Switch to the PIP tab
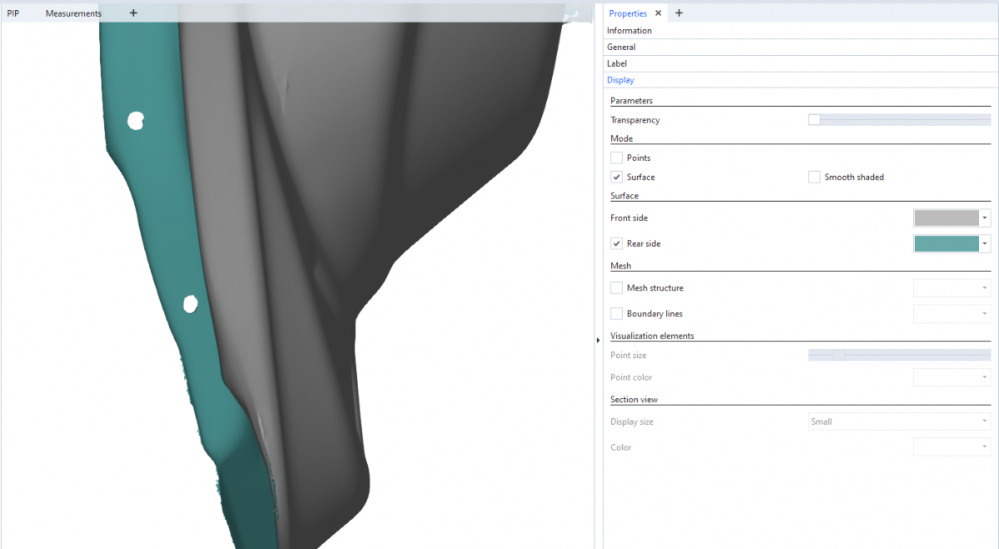 (x=13, y=13)
